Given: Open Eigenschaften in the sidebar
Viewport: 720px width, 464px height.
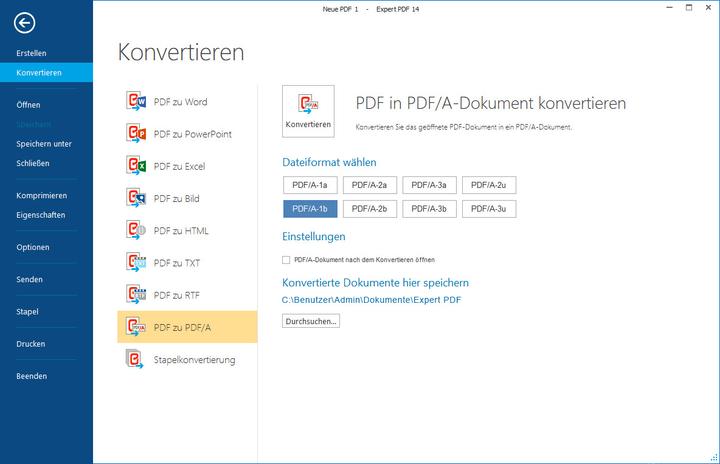Looking at the screenshot, I should 41,215.
